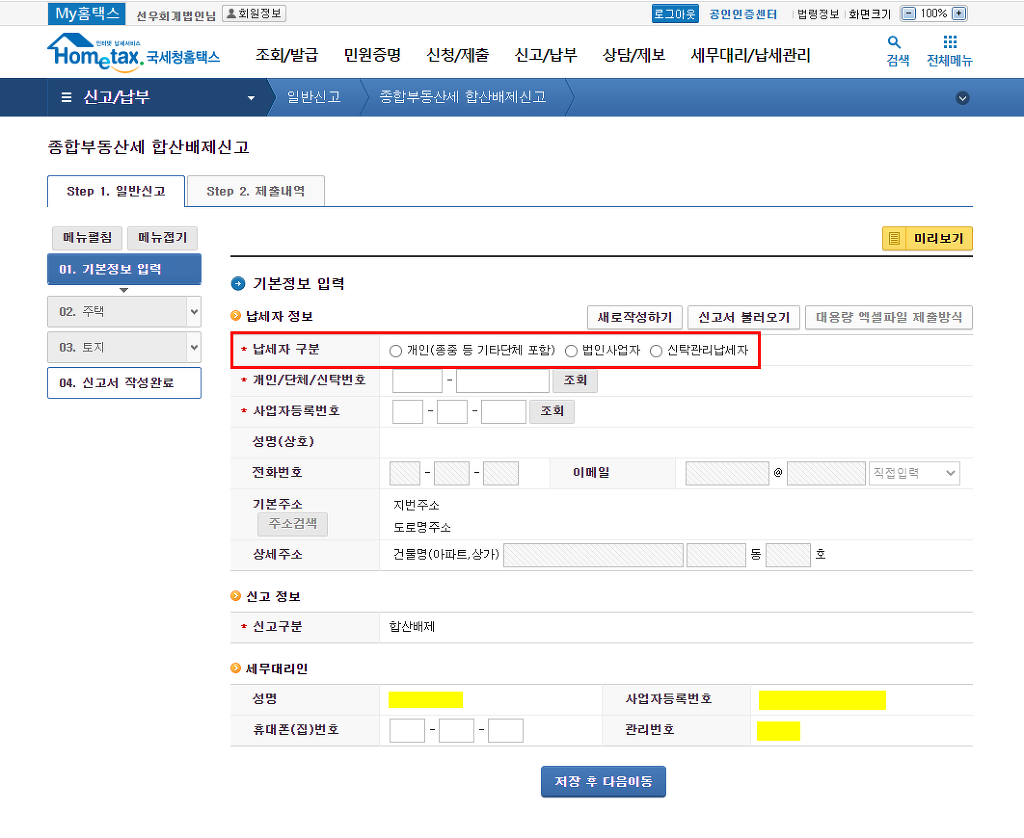
Task: Expand the 03. 토지 dropdown arrow
Action: (194, 347)
